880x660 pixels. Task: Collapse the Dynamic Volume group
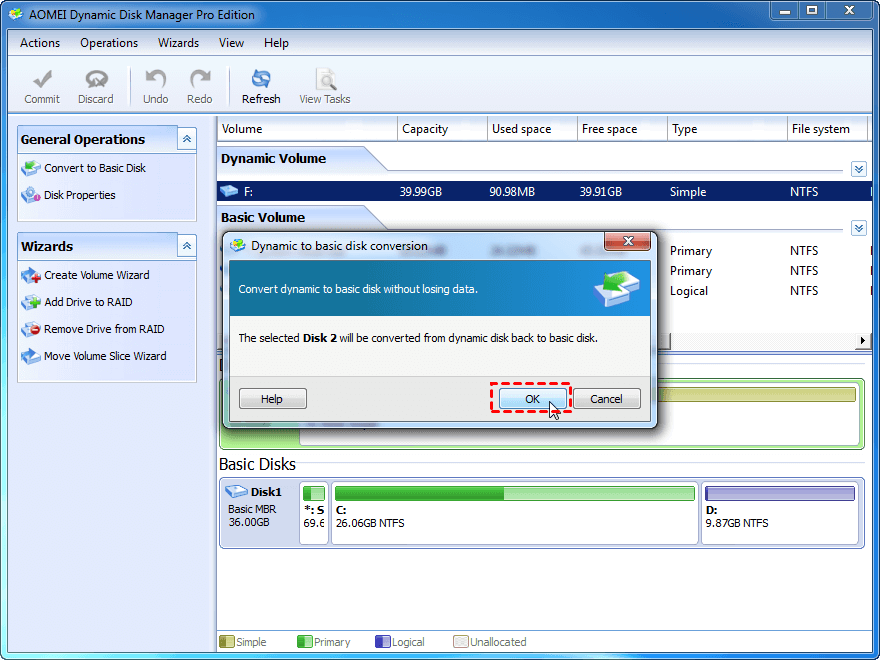point(859,168)
